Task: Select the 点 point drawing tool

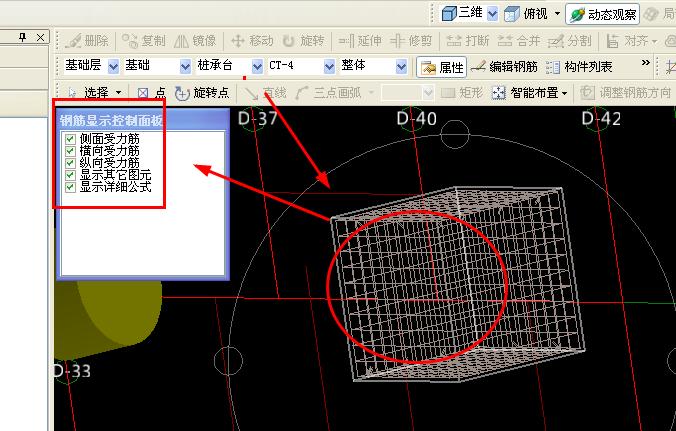Action: pyautogui.click(x=151, y=93)
